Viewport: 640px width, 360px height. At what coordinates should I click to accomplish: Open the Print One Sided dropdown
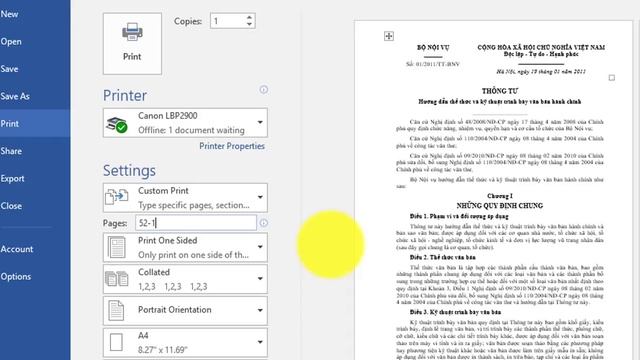point(185,247)
